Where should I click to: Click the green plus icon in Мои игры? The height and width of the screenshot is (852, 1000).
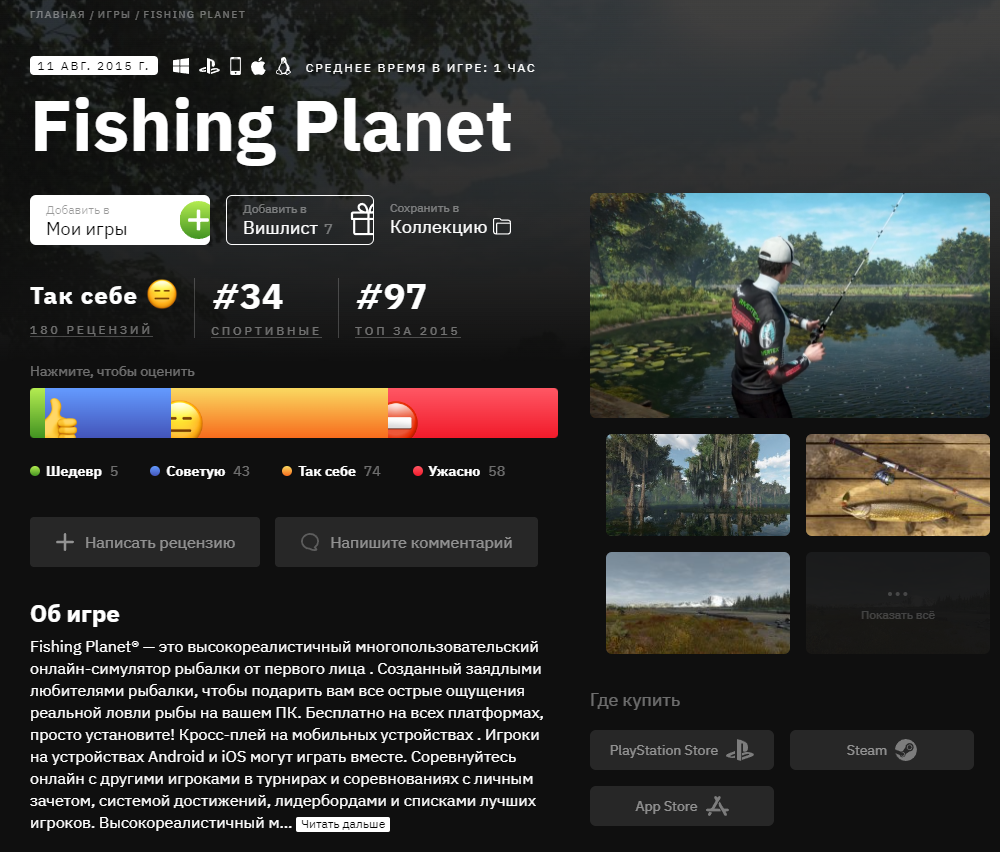(196, 220)
